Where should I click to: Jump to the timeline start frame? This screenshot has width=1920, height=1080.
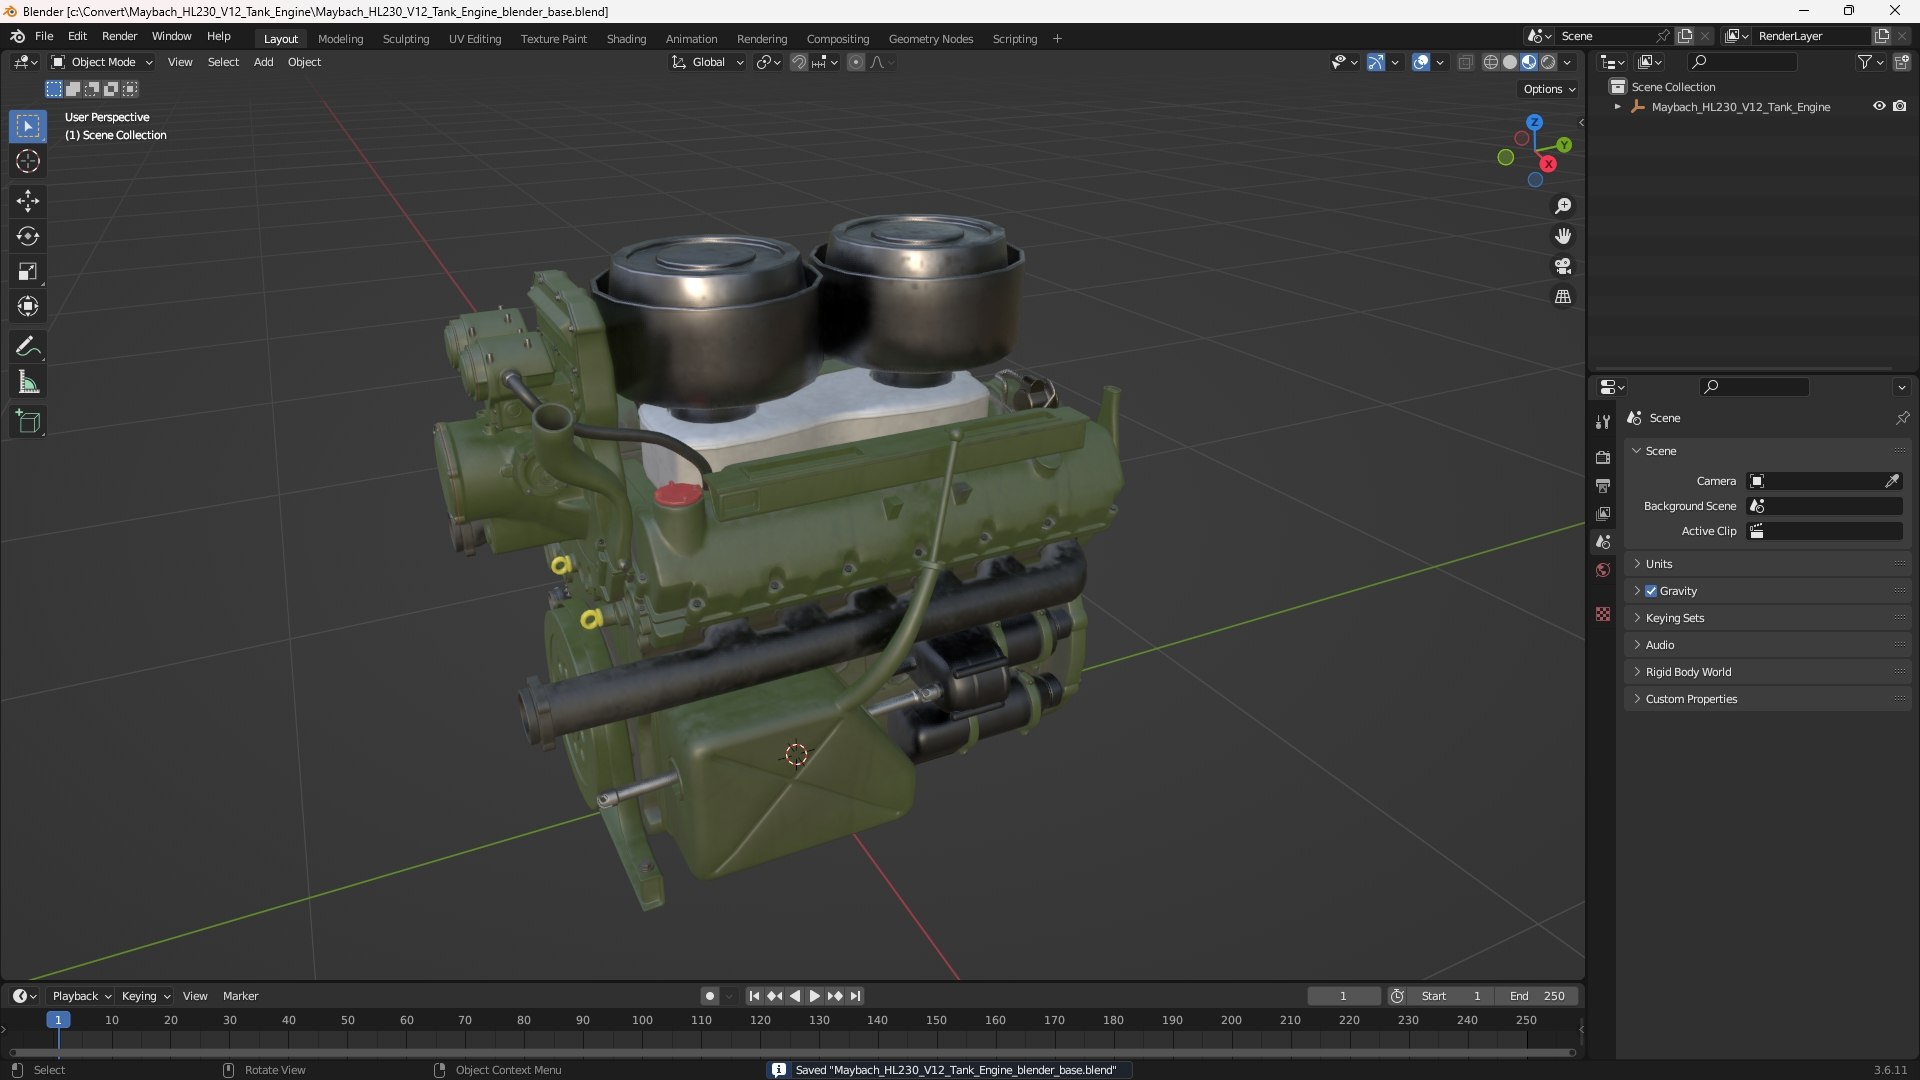pyautogui.click(x=754, y=996)
